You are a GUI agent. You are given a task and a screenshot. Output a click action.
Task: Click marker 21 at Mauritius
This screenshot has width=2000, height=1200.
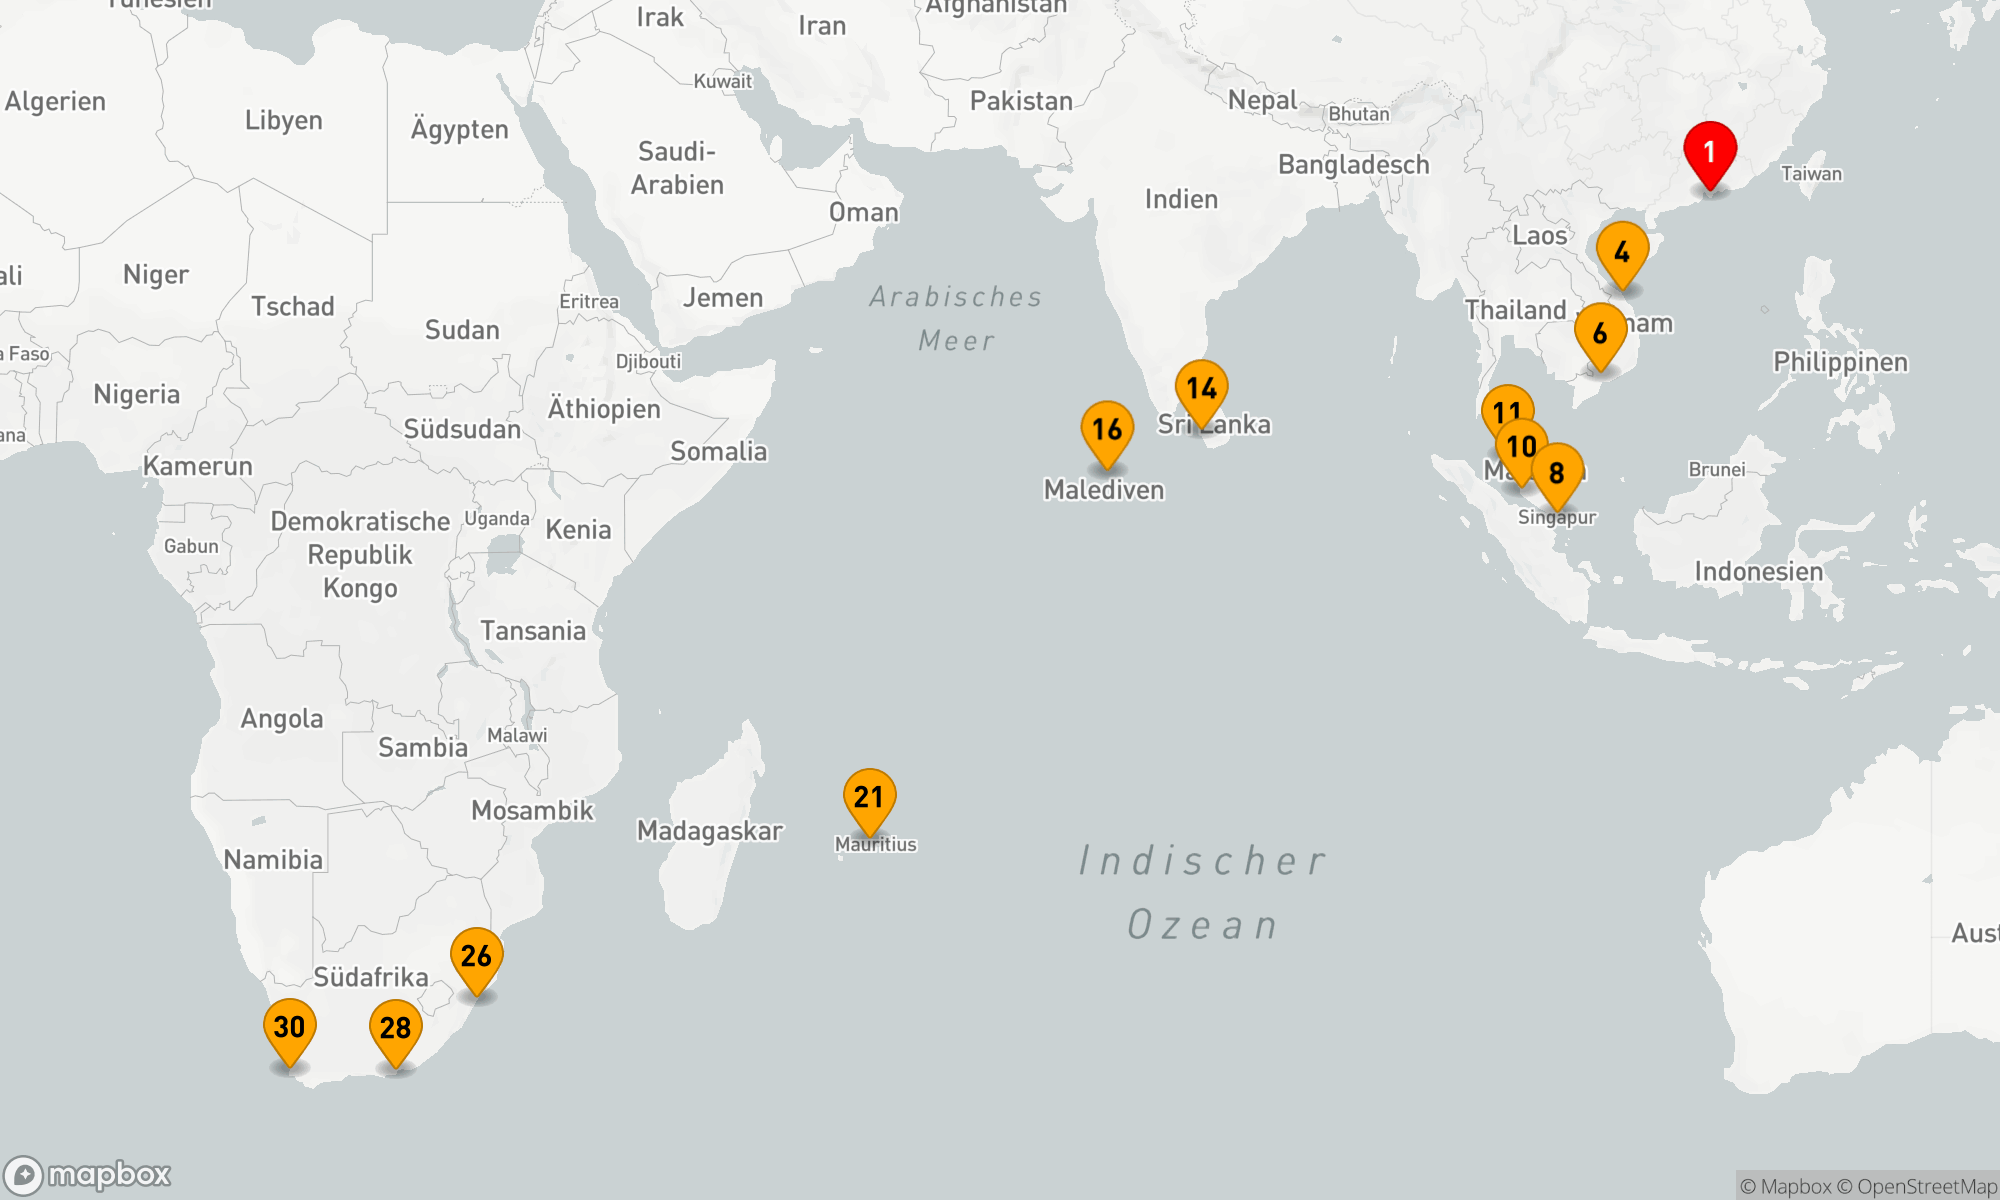869,797
